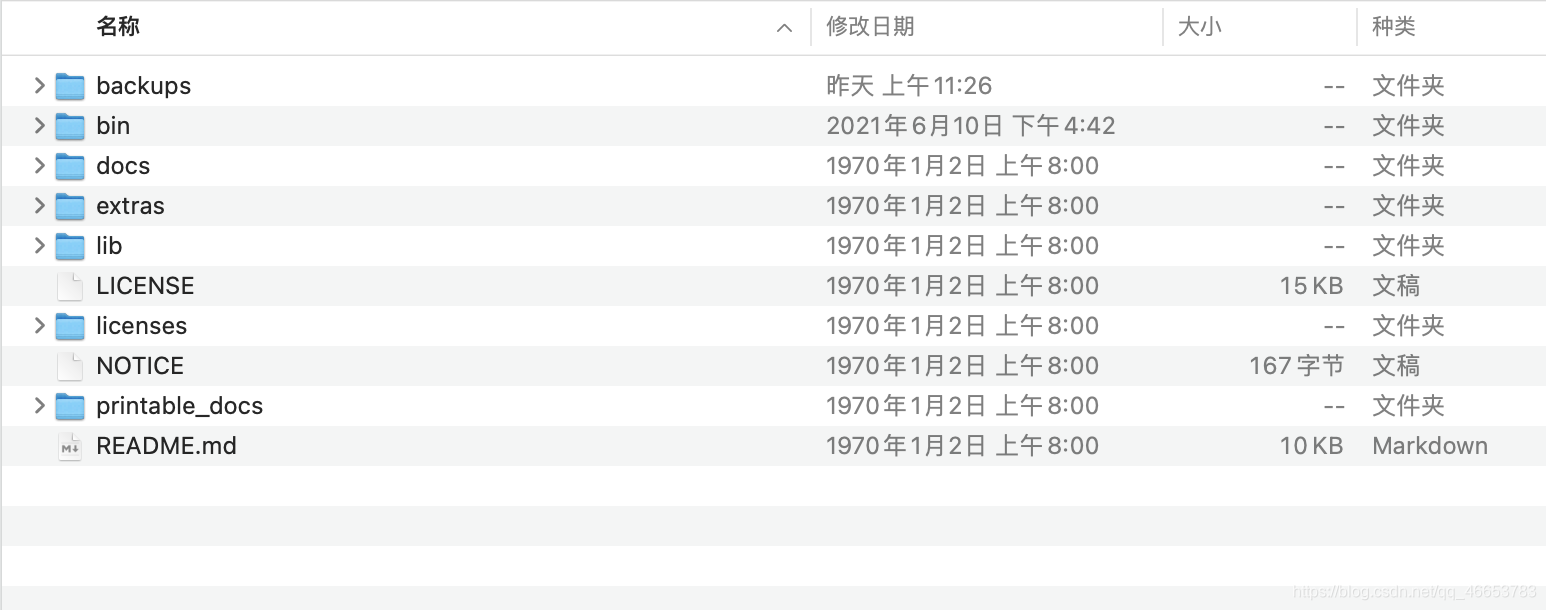Select the docs folder icon

coord(70,166)
